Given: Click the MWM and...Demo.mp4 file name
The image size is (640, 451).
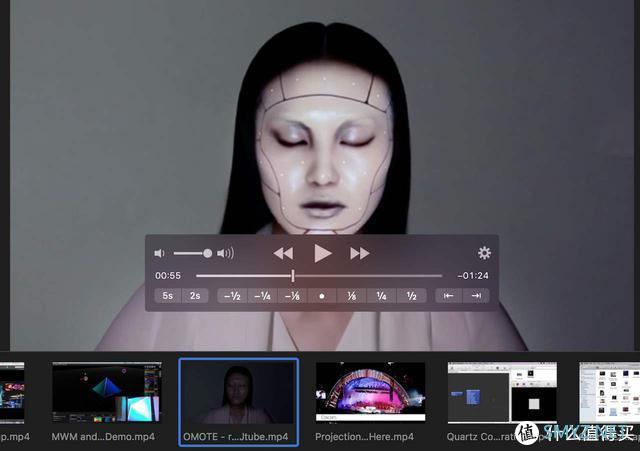Looking at the screenshot, I should (103, 437).
